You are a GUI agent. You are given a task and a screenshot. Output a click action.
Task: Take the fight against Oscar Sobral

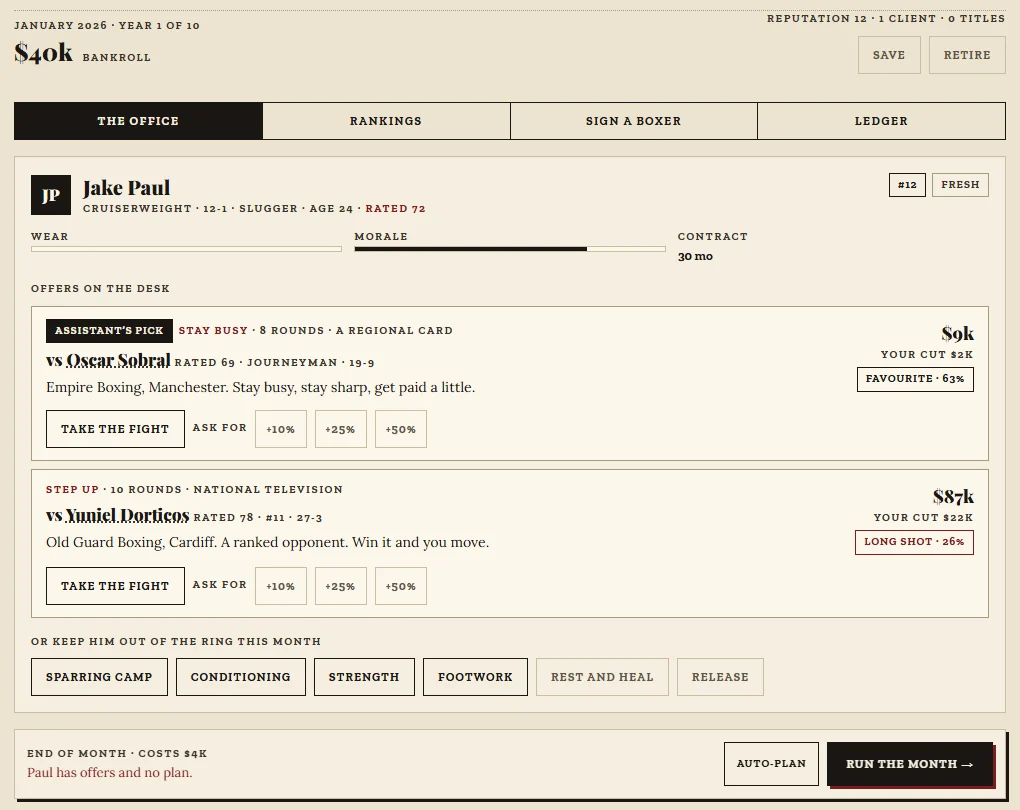click(115, 429)
